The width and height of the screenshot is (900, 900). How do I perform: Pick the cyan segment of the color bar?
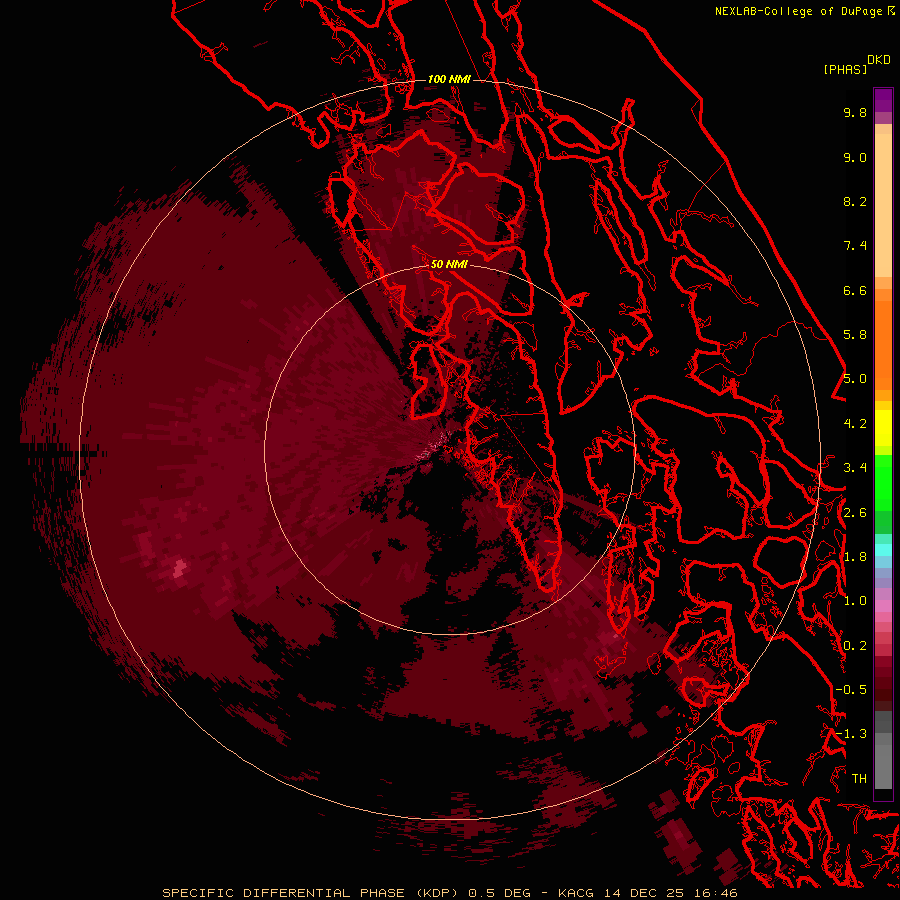point(883,550)
